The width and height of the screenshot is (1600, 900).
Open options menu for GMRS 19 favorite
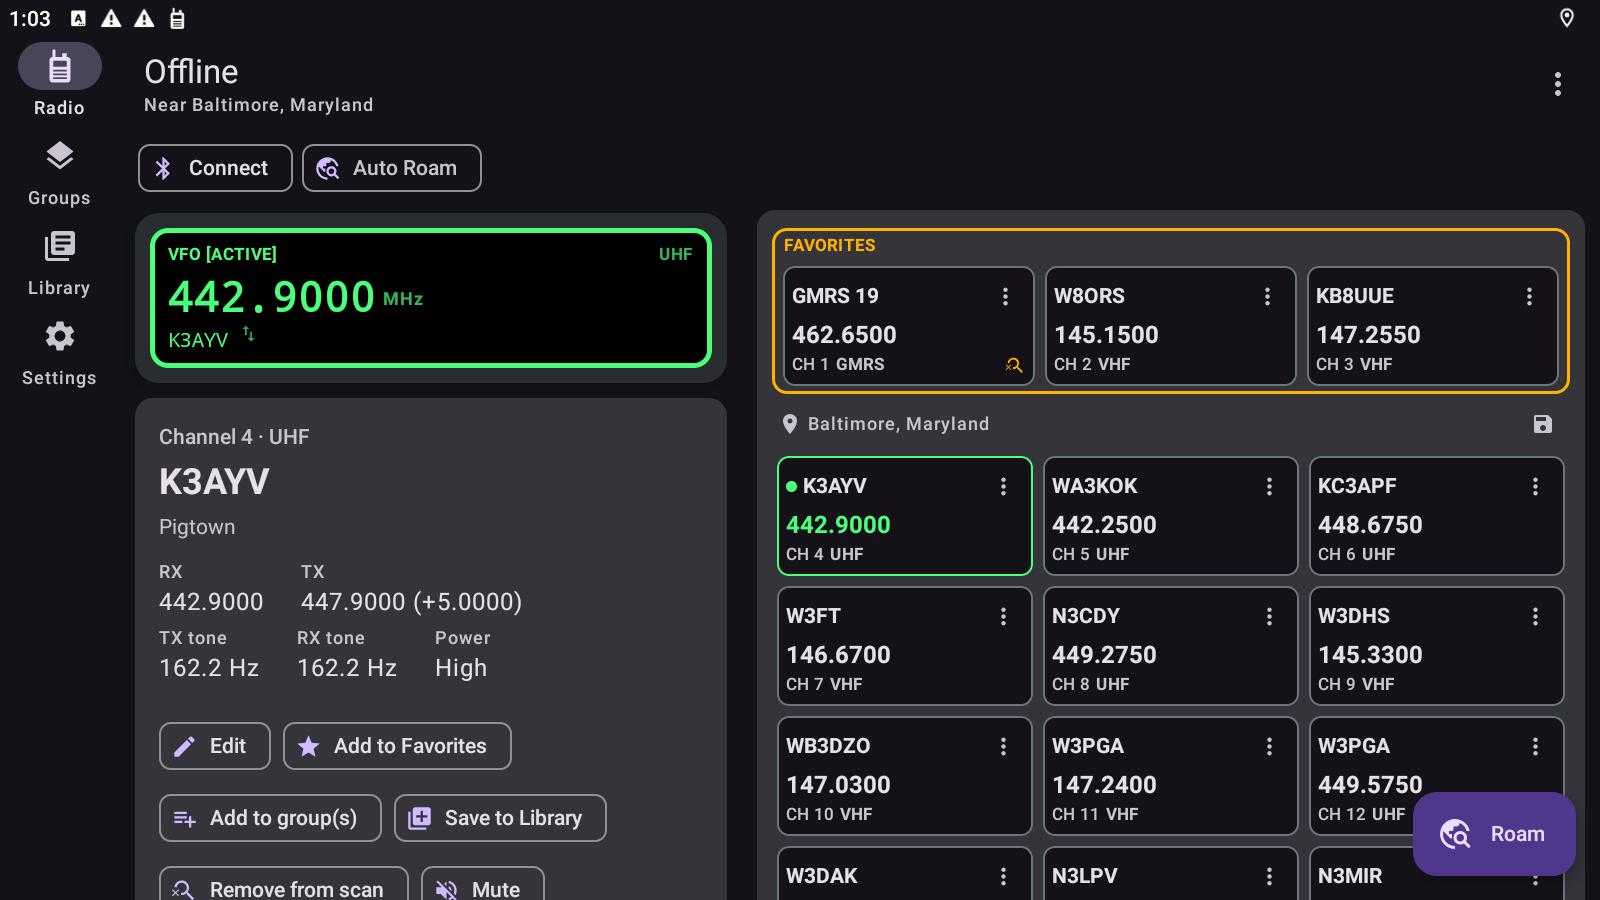click(x=1005, y=296)
